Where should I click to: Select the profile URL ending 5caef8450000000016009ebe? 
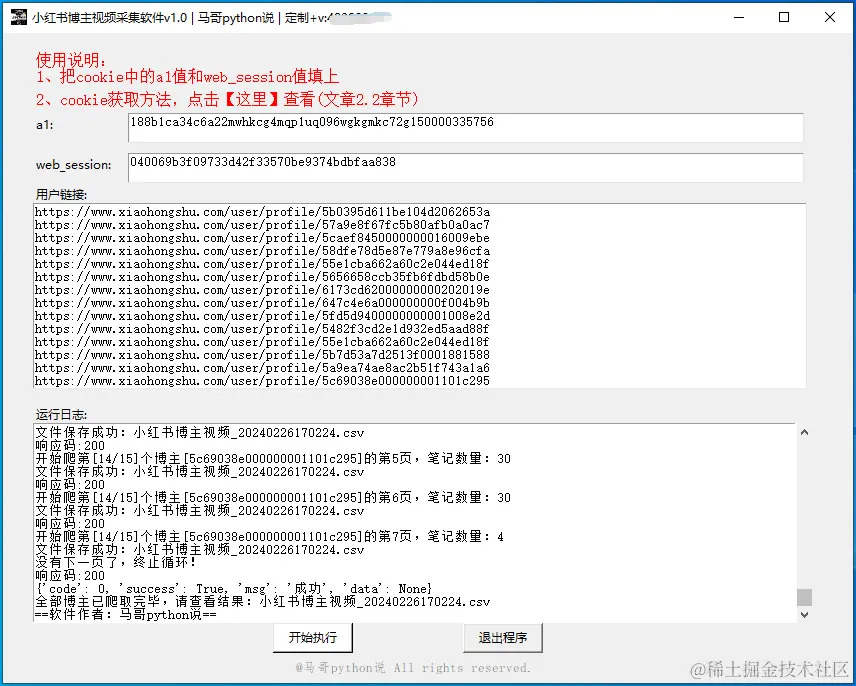(x=262, y=238)
